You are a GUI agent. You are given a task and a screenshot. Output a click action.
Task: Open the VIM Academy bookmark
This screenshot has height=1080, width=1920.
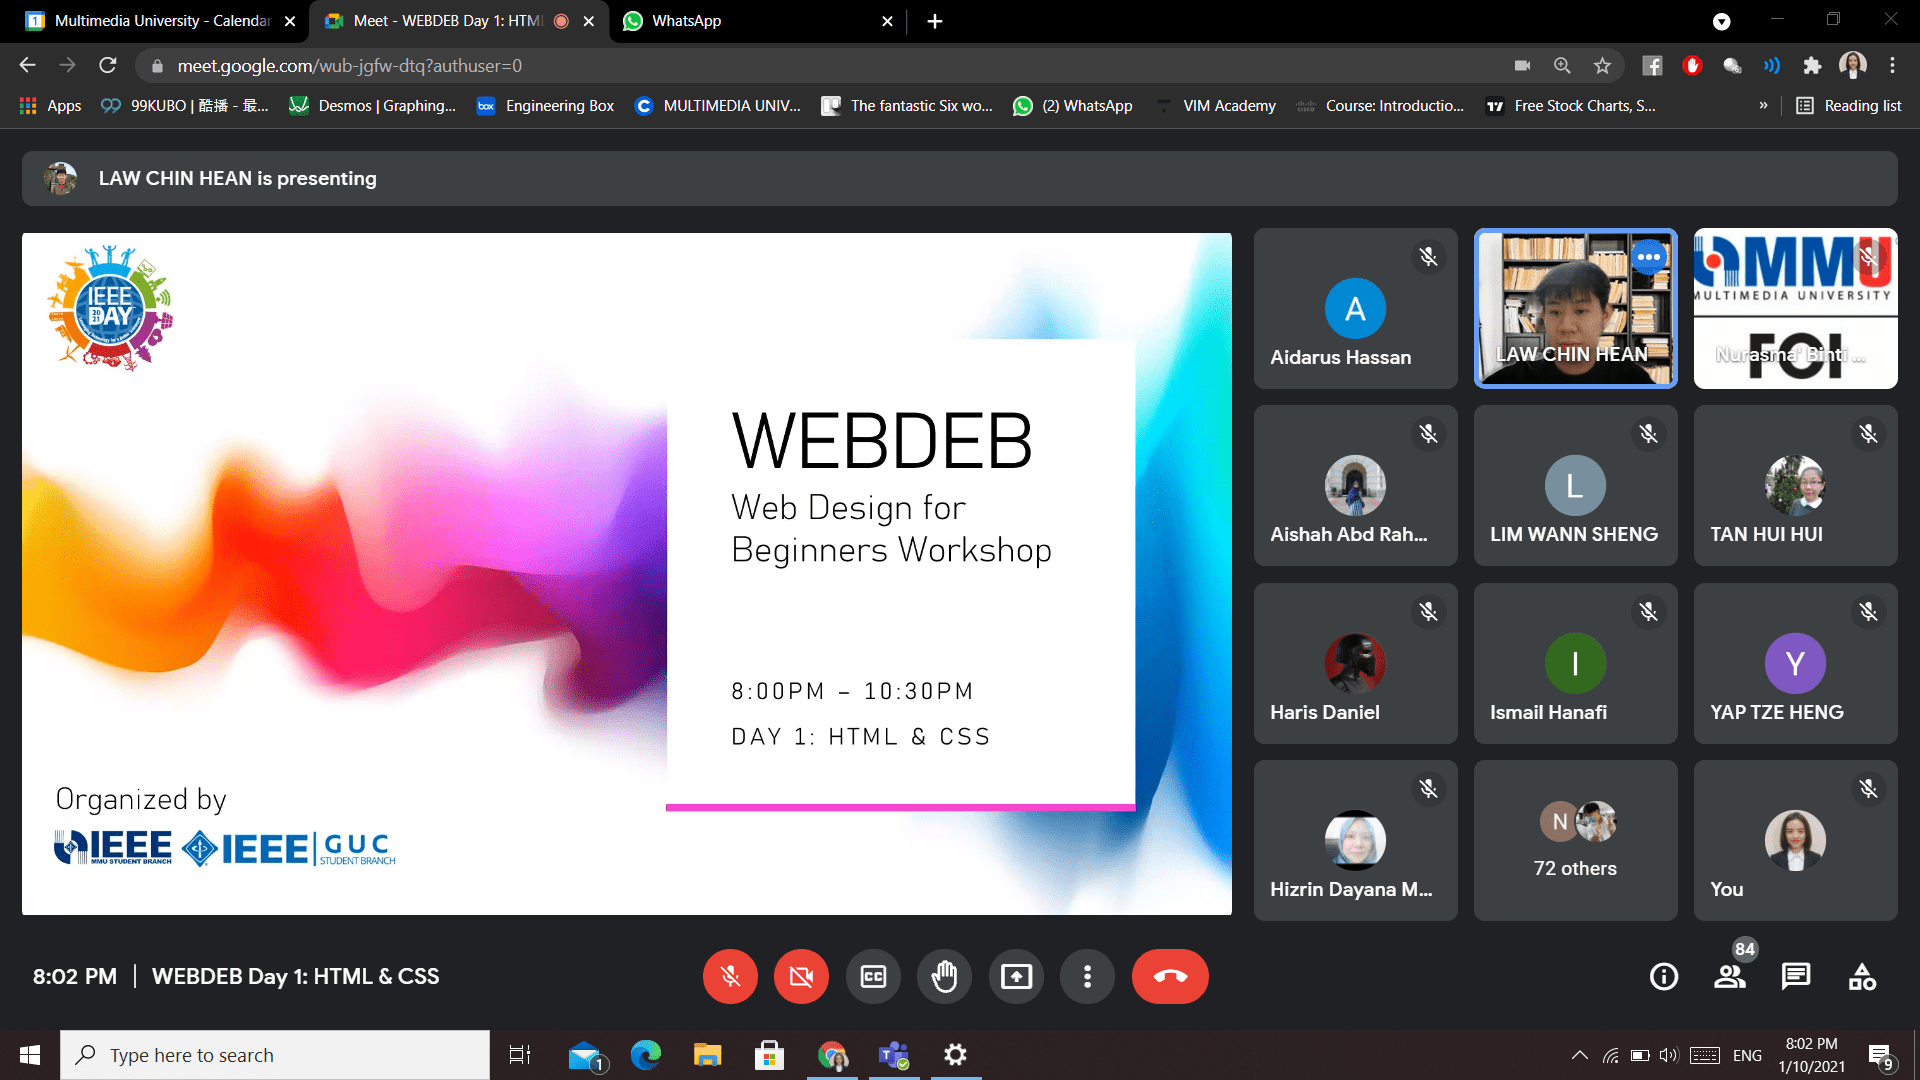click(1215, 105)
